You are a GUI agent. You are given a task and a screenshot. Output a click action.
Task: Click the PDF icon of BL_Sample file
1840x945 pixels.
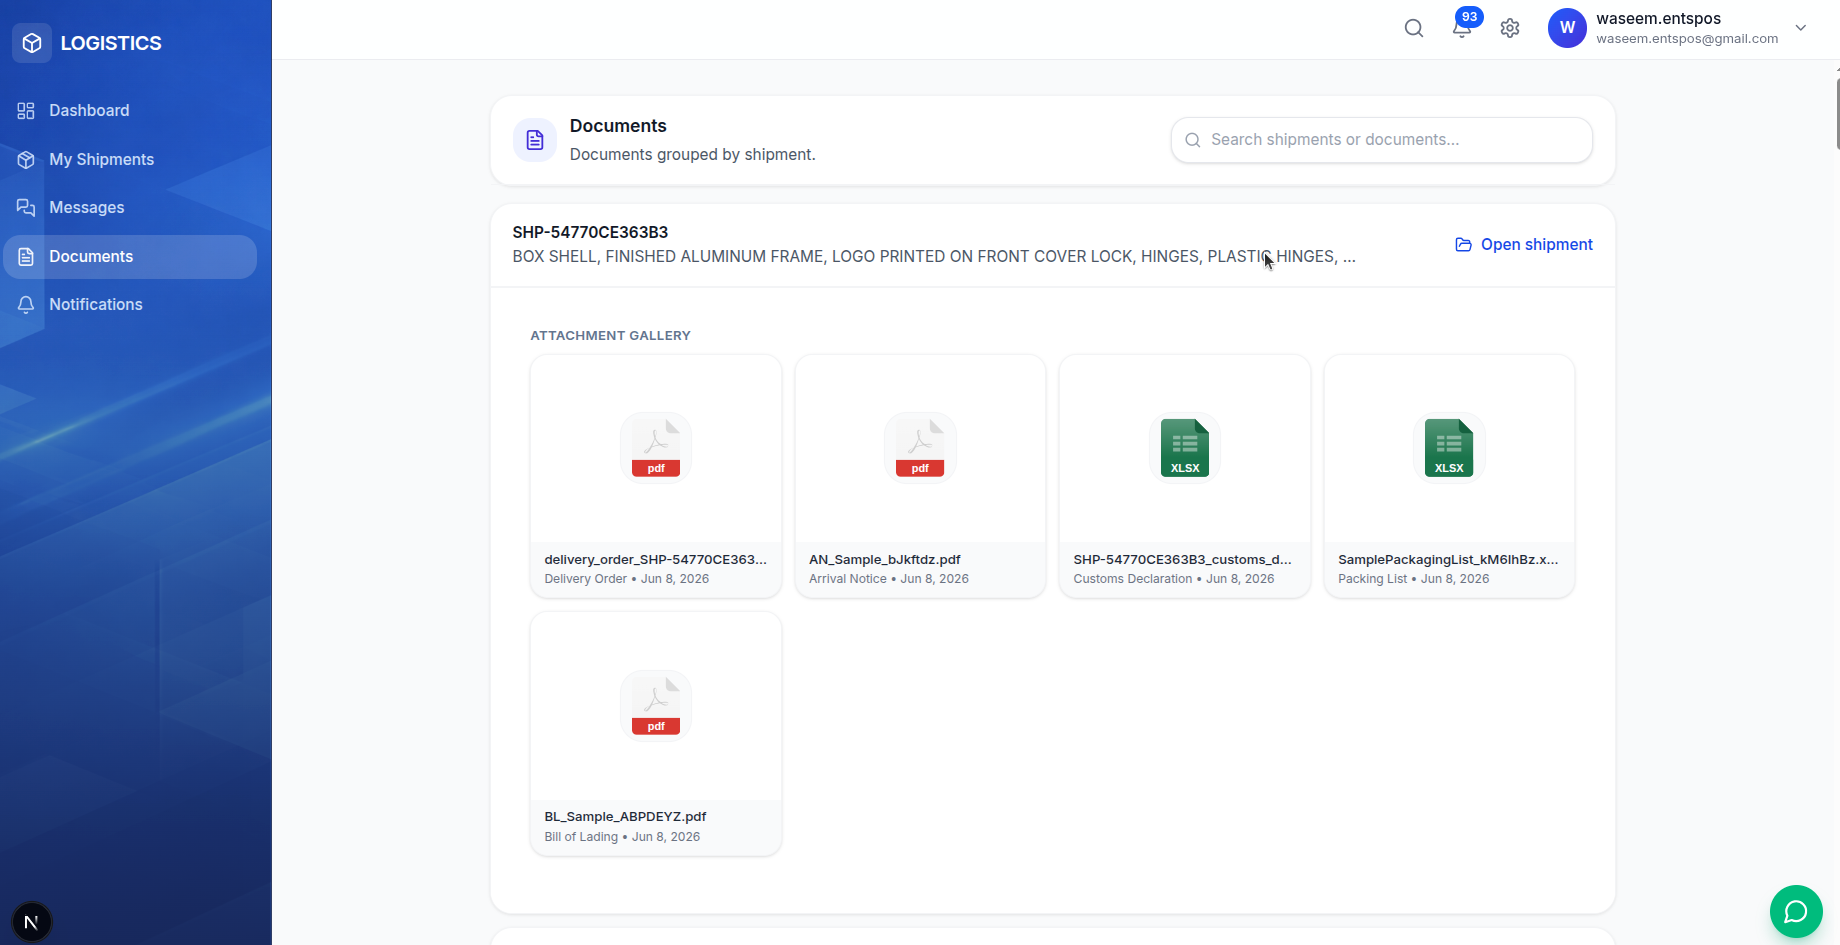pos(656,705)
